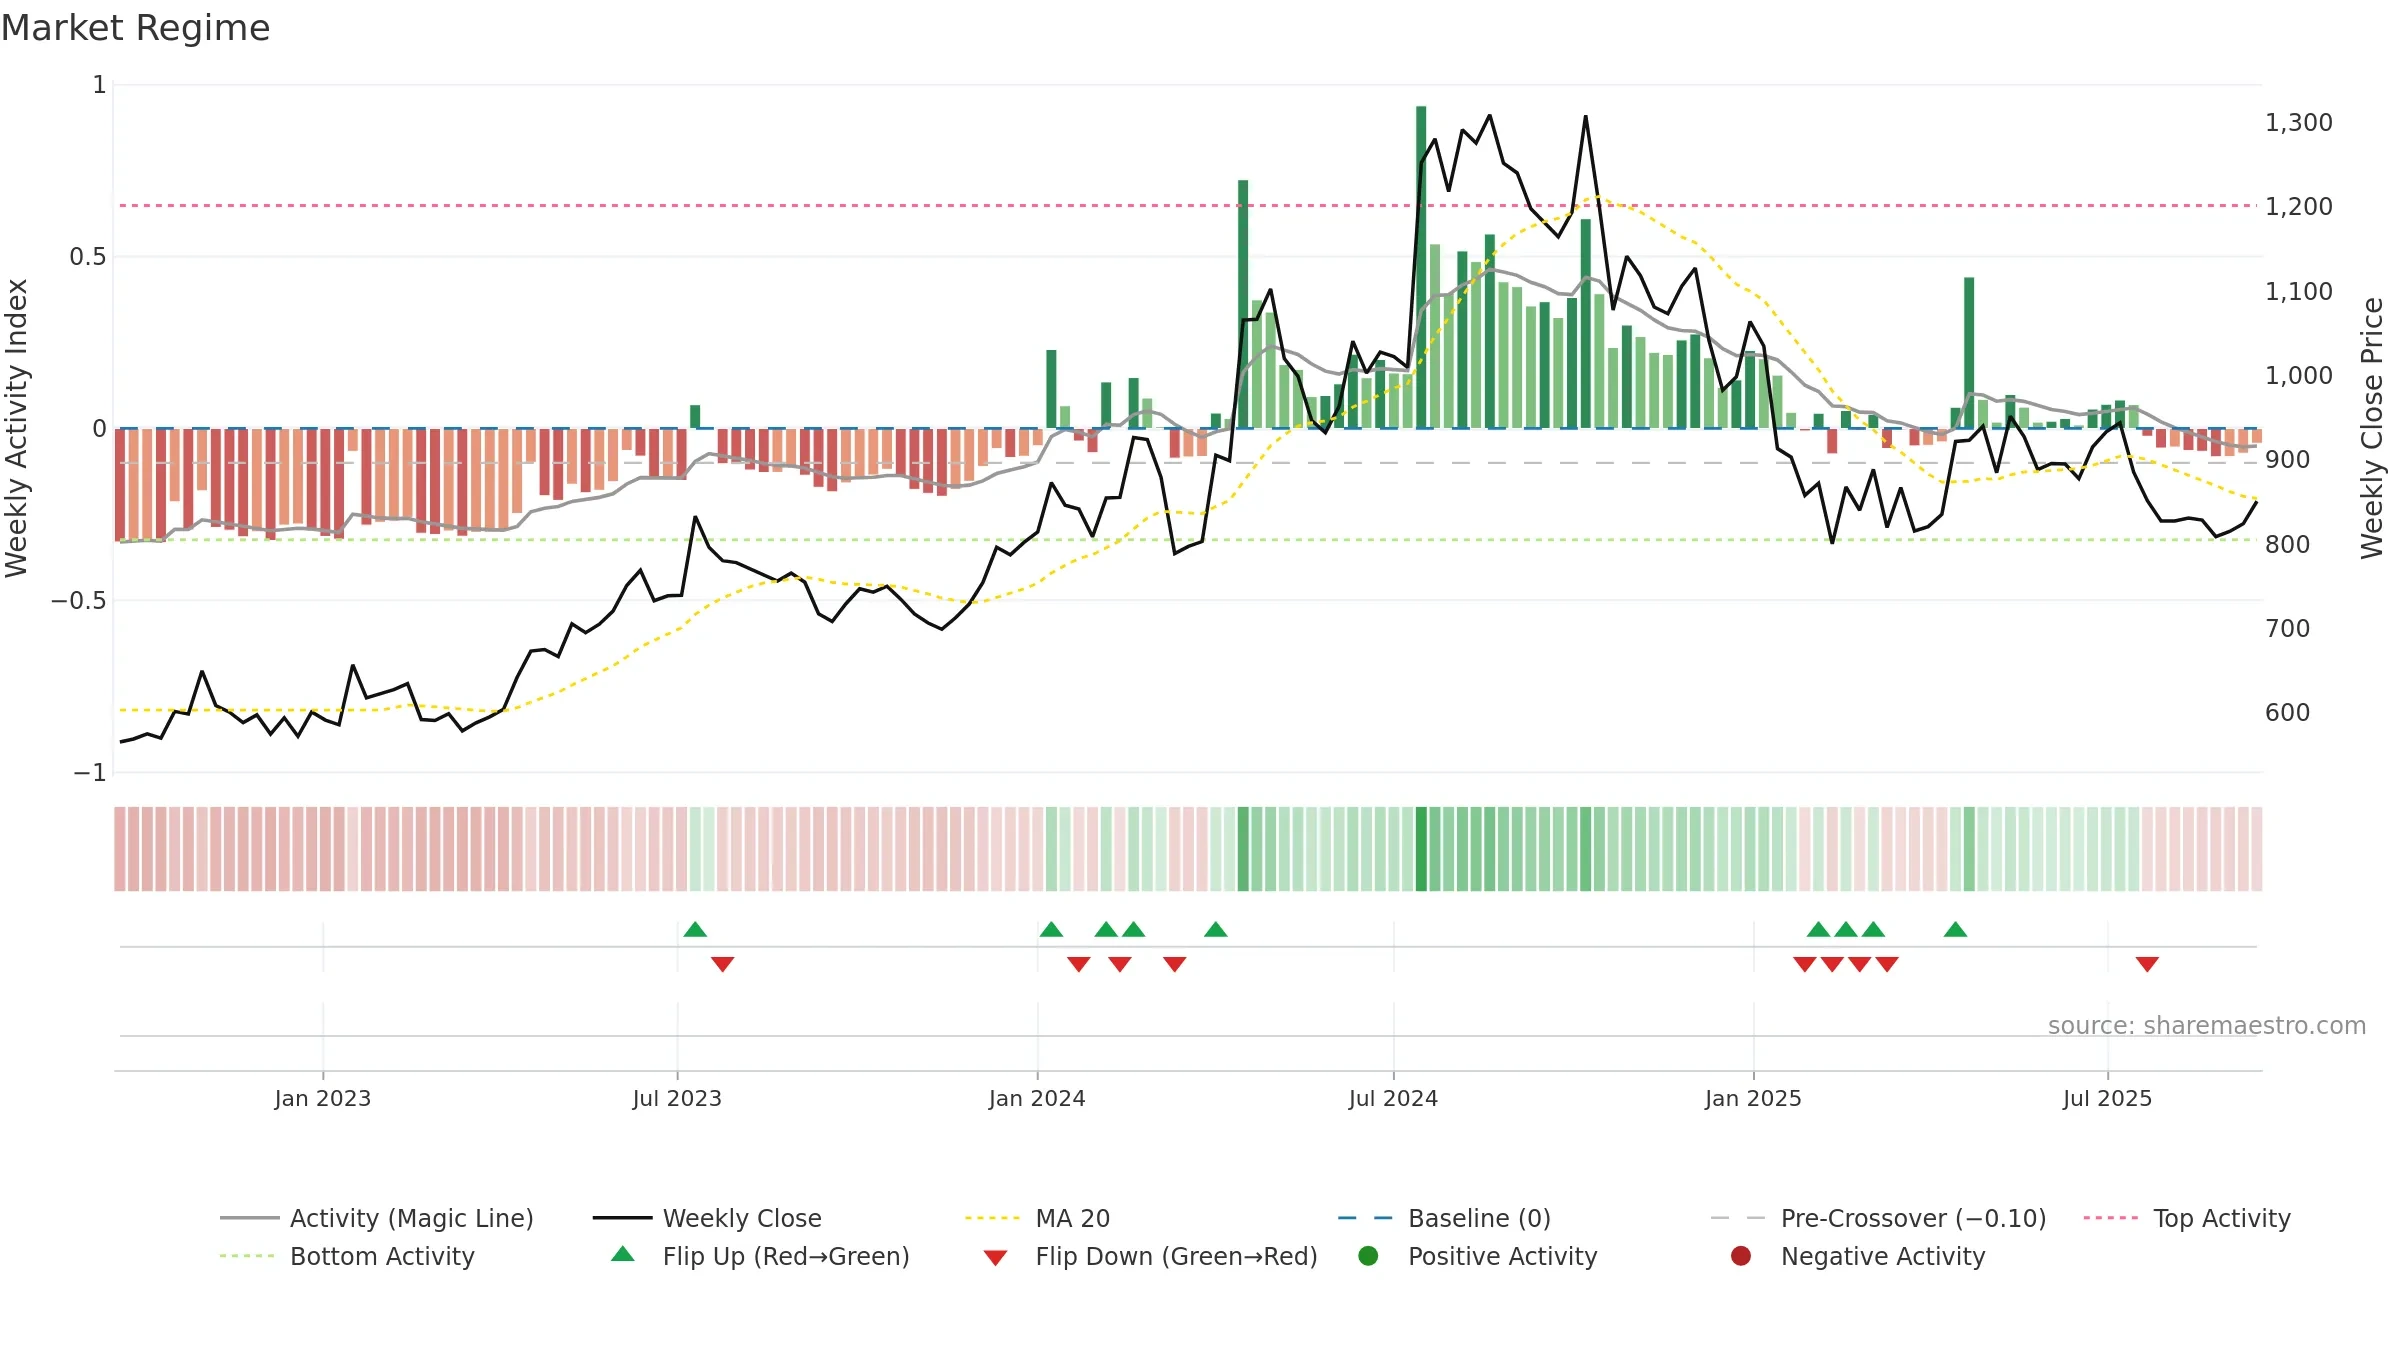Click the flip-up triangle before Jul 2025

[x=1955, y=930]
